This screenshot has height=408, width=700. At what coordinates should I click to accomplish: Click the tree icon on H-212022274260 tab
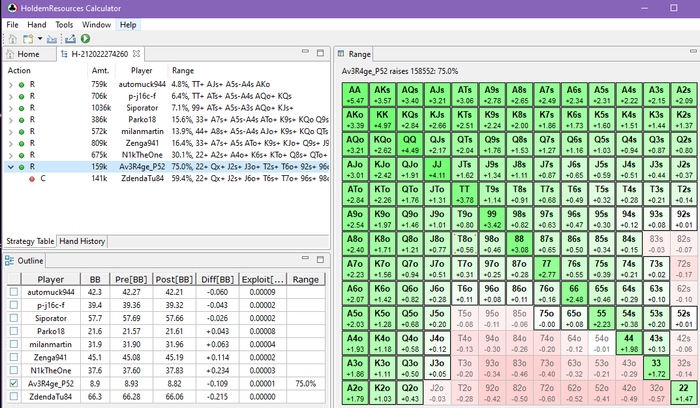click(64, 54)
